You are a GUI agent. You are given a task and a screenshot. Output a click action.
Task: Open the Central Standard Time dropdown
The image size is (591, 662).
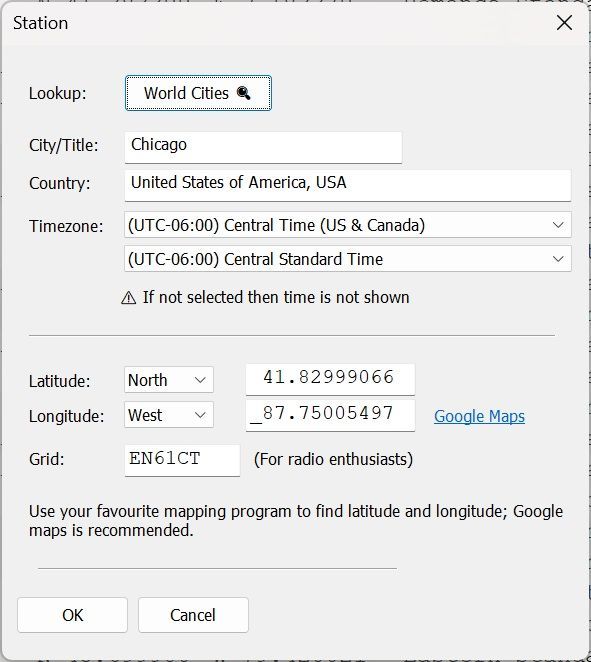click(x=348, y=259)
